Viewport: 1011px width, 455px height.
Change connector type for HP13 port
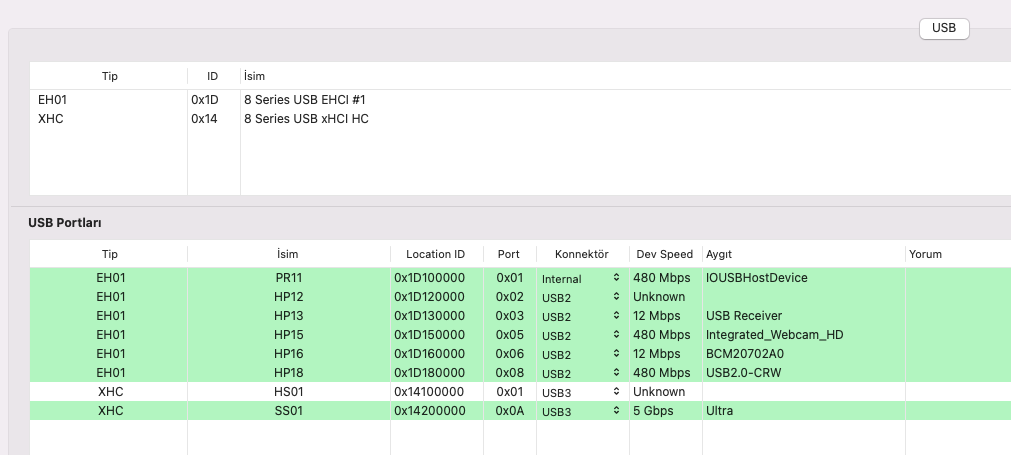pos(582,316)
